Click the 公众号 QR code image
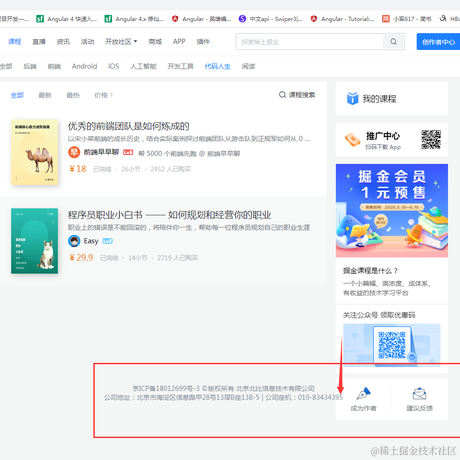Image resolution: width=460 pixels, height=460 pixels. click(x=392, y=345)
